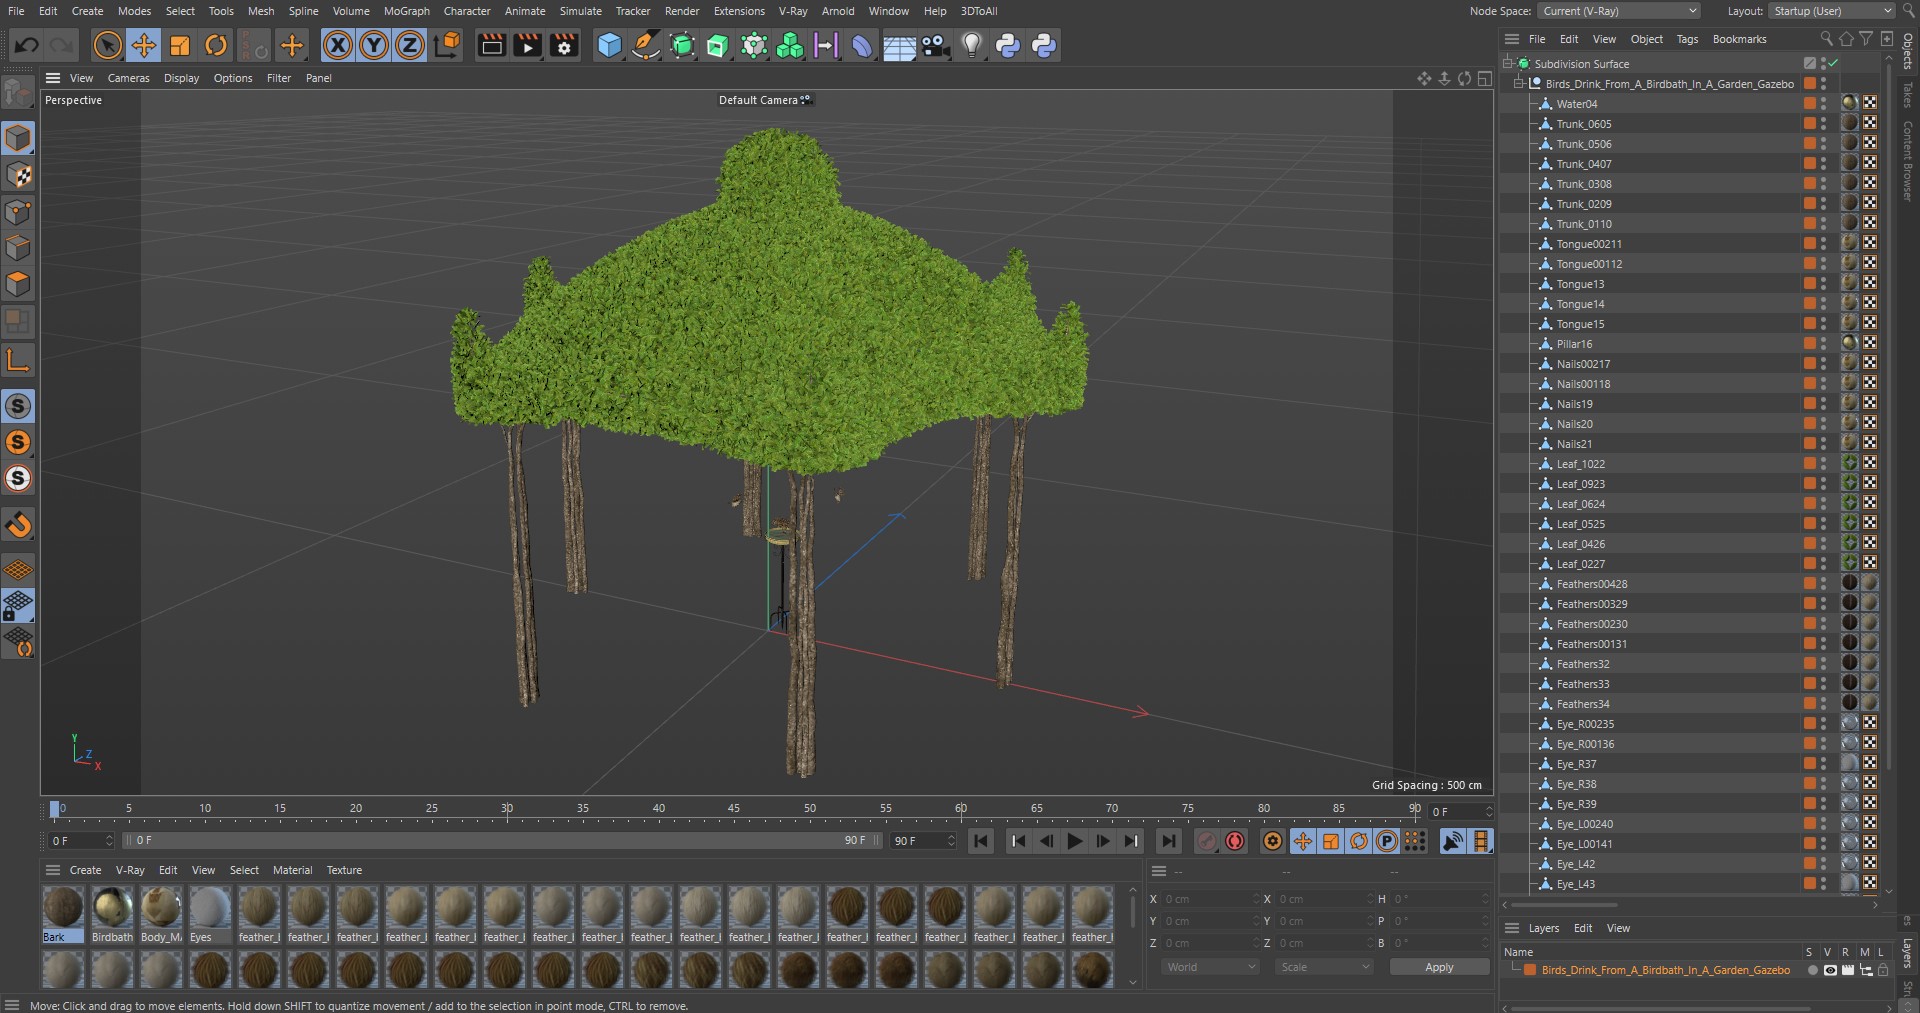The width and height of the screenshot is (1920, 1013).
Task: Toggle Subdivision Surface green enable check
Action: [1833, 63]
